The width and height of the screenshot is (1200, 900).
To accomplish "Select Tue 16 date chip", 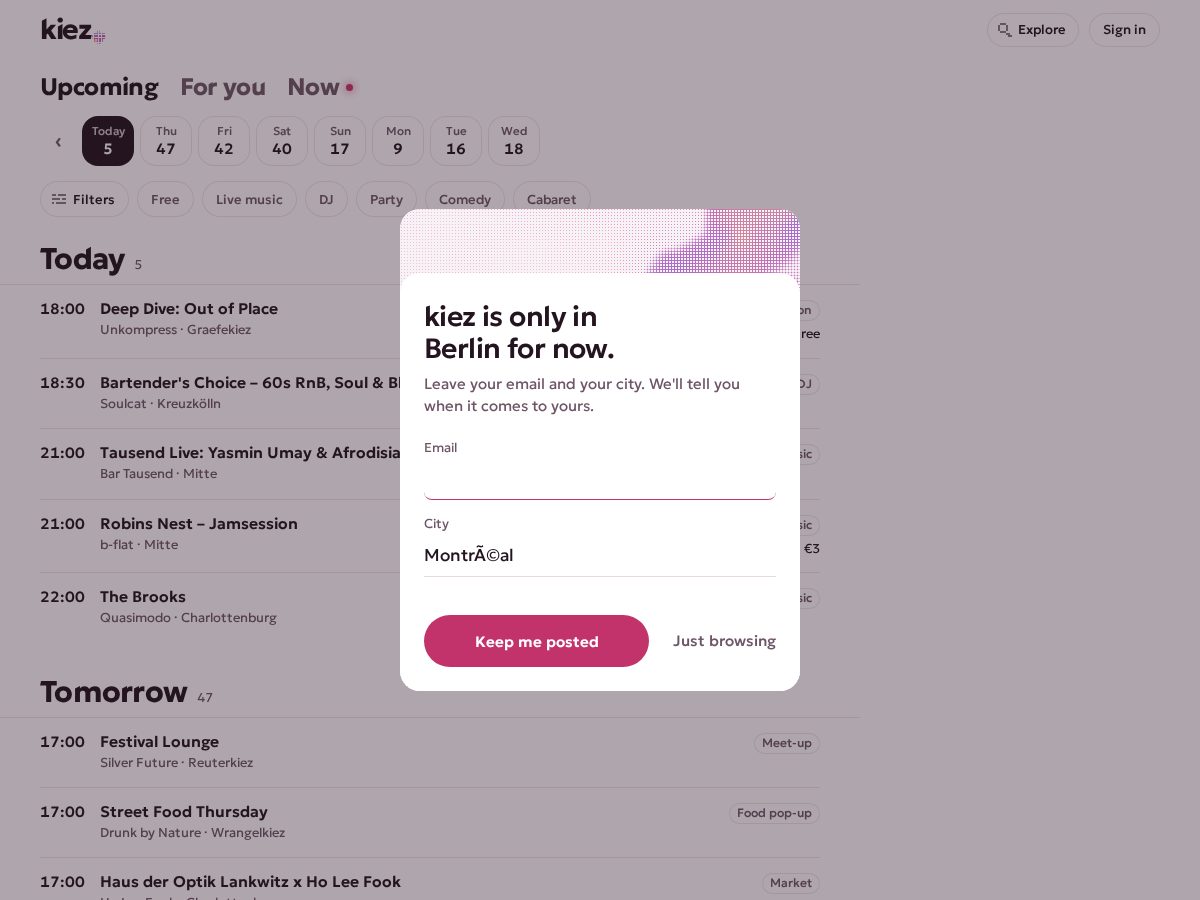I will pos(456,141).
